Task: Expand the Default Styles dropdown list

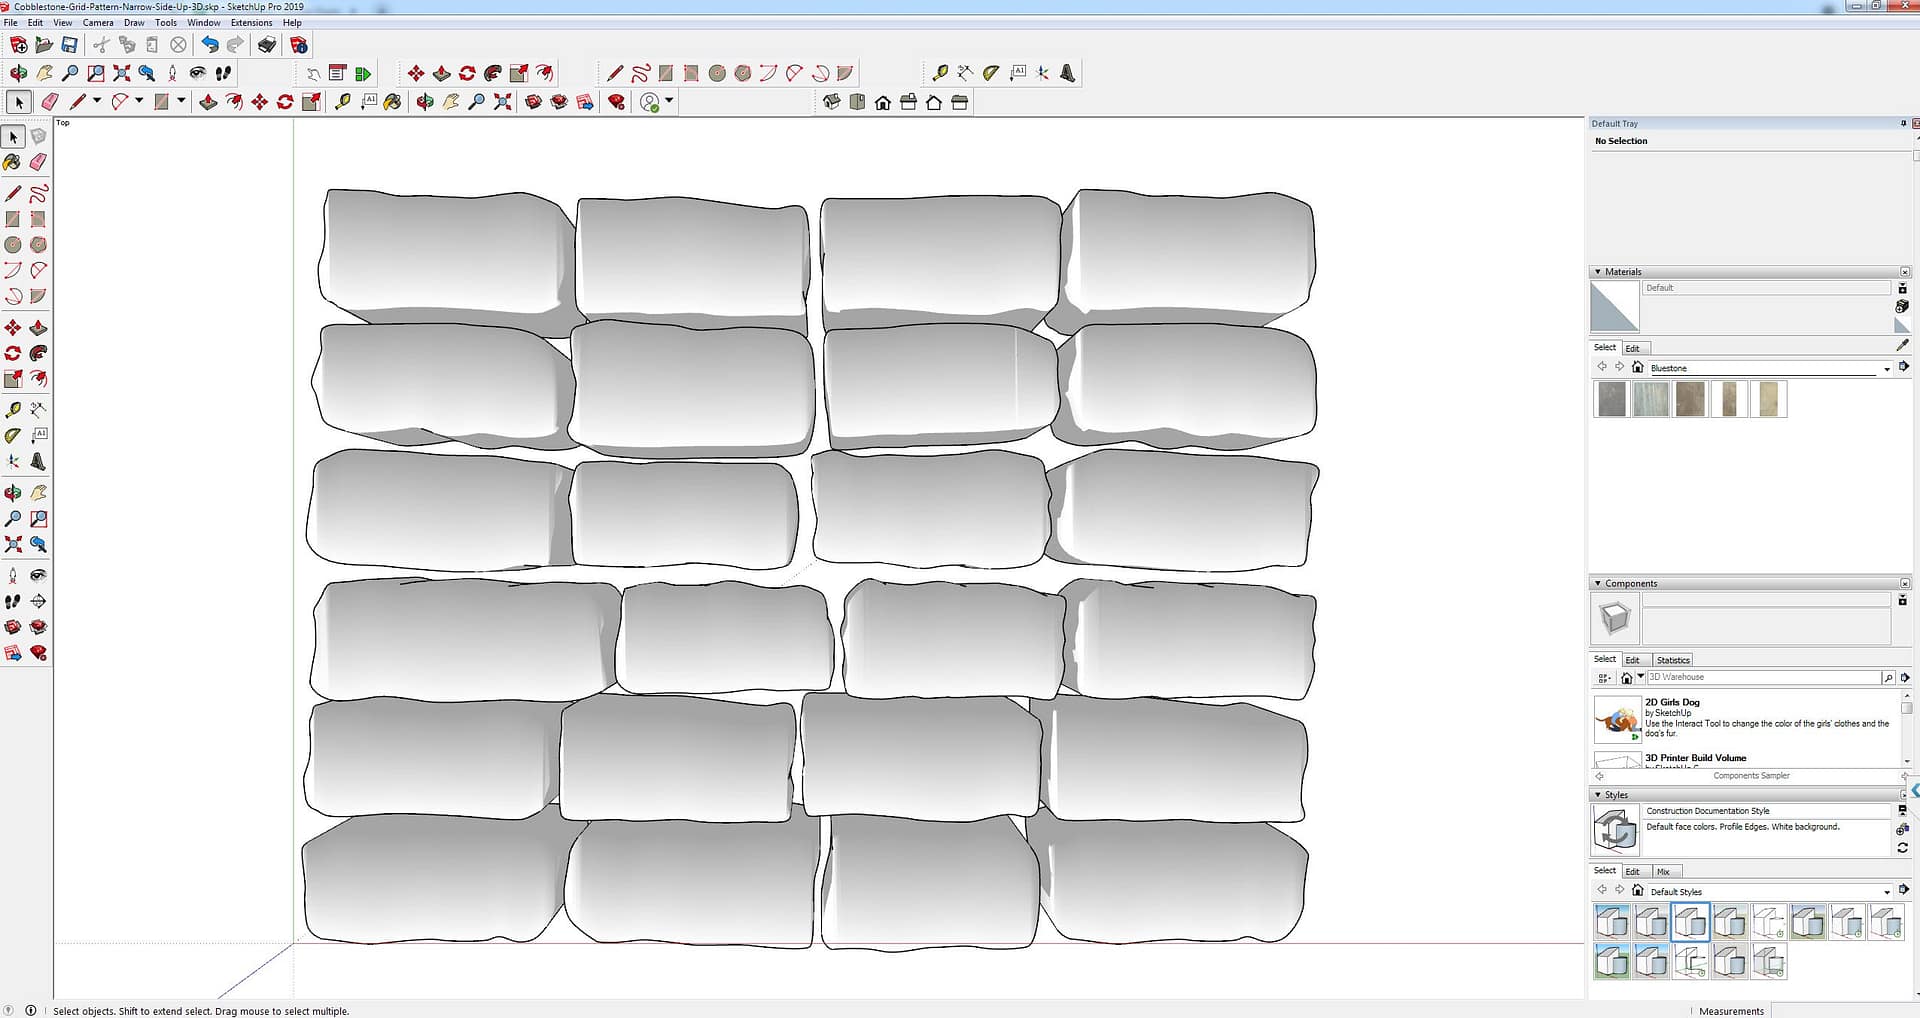Action: click(x=1887, y=892)
